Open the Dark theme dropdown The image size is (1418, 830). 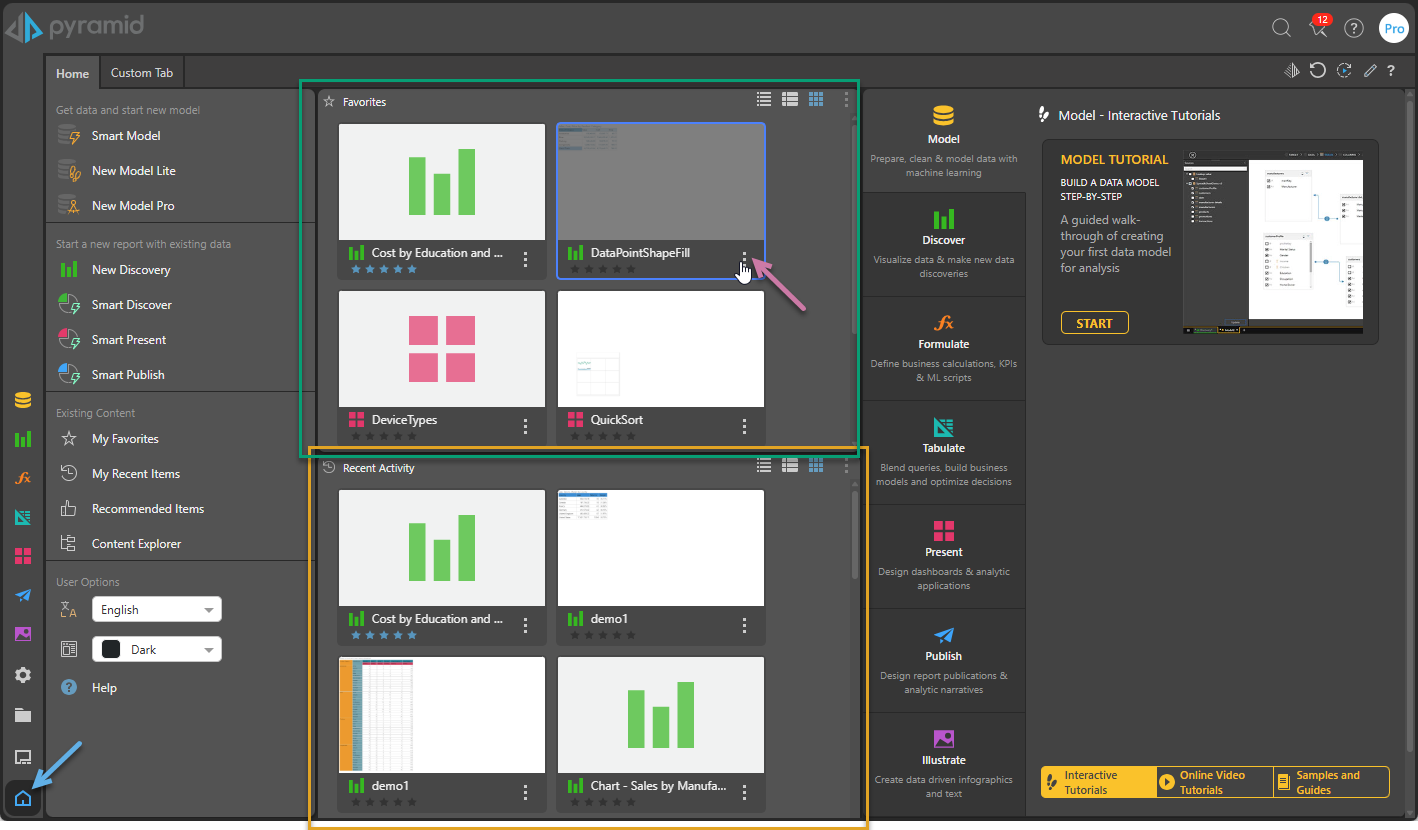tap(157, 649)
